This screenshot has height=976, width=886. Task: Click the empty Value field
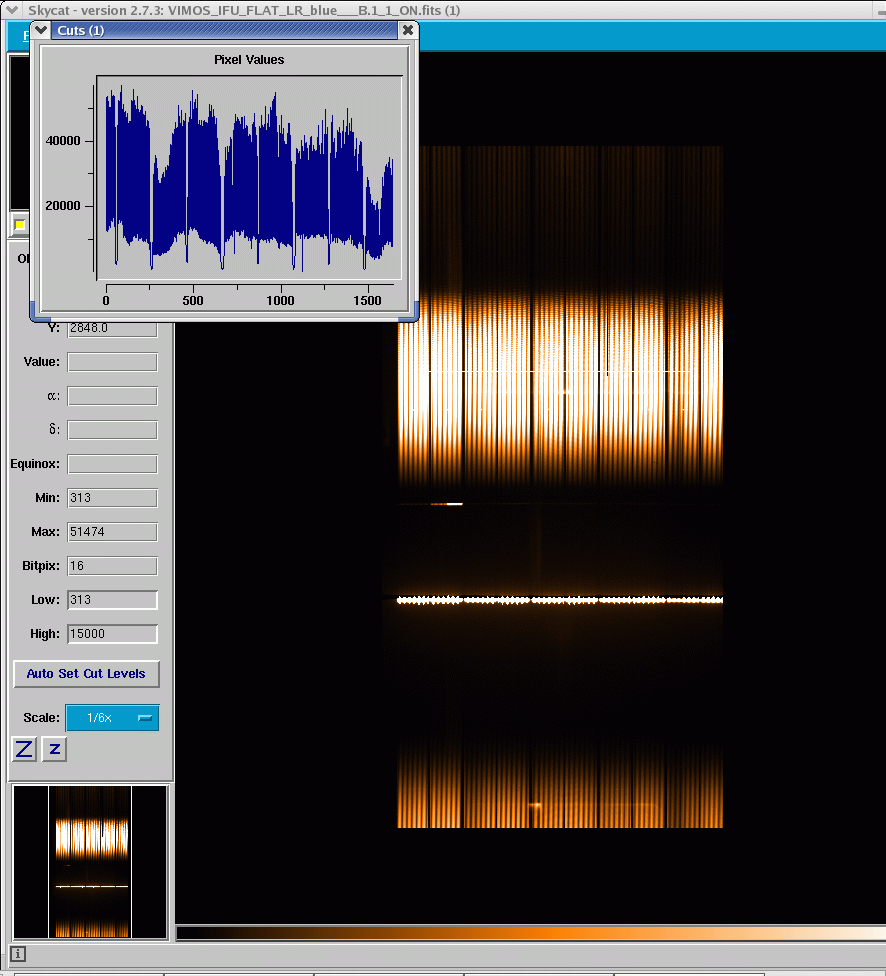click(x=112, y=362)
